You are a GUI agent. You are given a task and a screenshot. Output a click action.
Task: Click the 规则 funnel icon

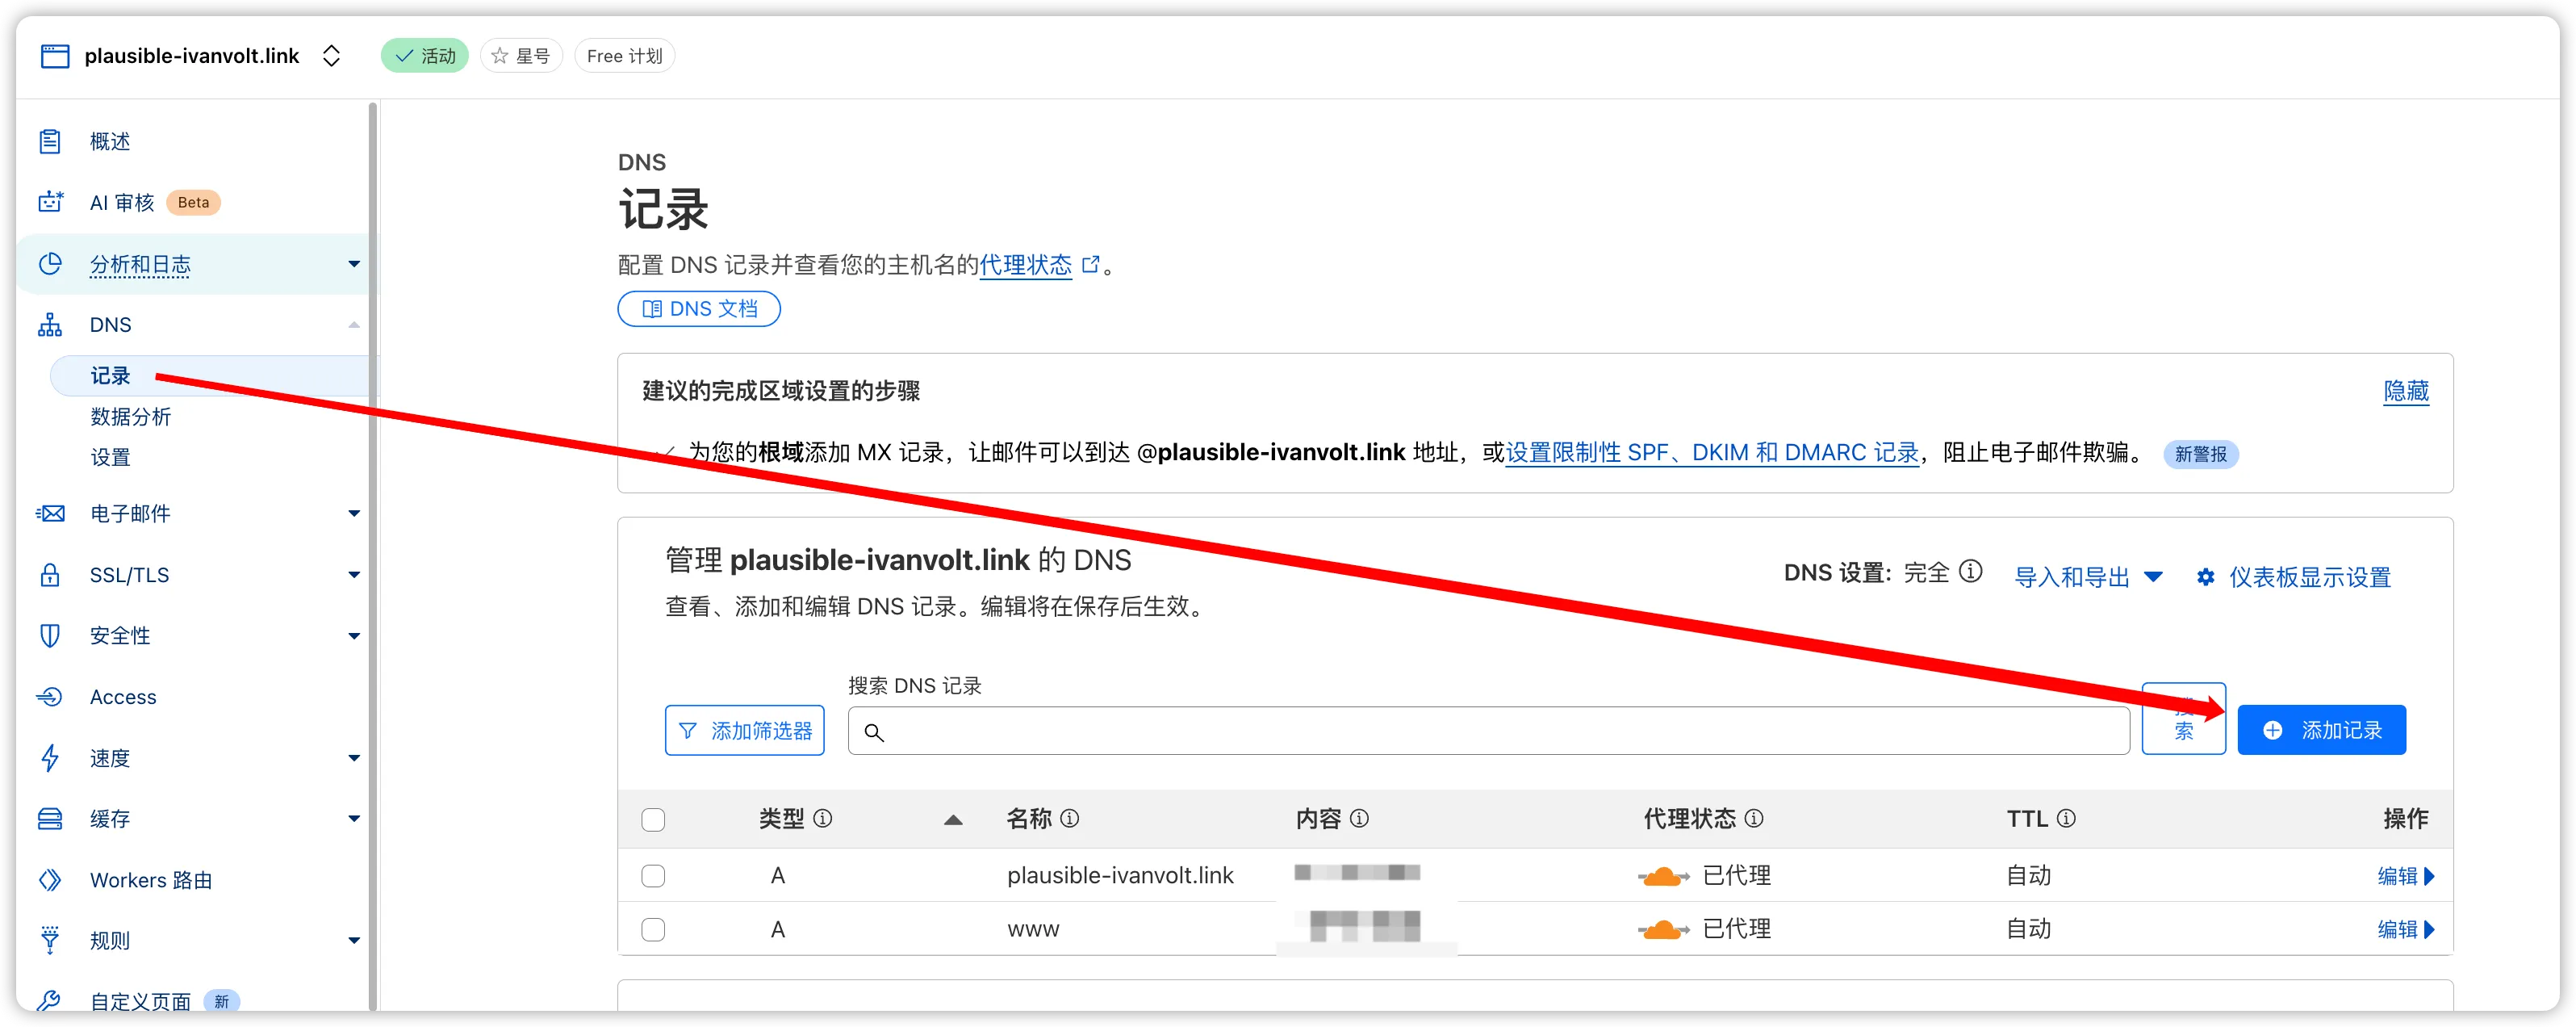click(50, 940)
